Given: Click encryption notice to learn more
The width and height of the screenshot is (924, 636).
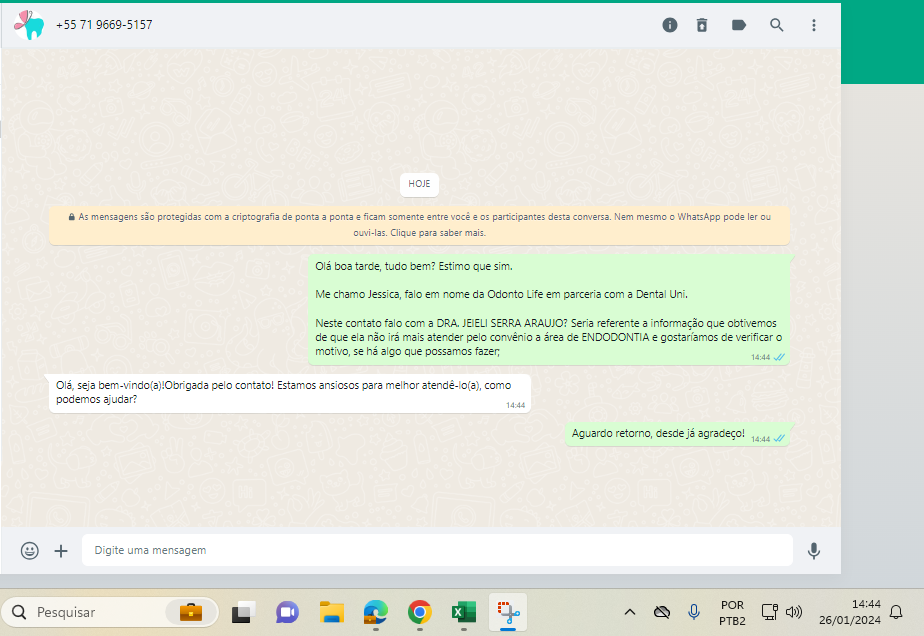Looking at the screenshot, I should [x=419, y=225].
